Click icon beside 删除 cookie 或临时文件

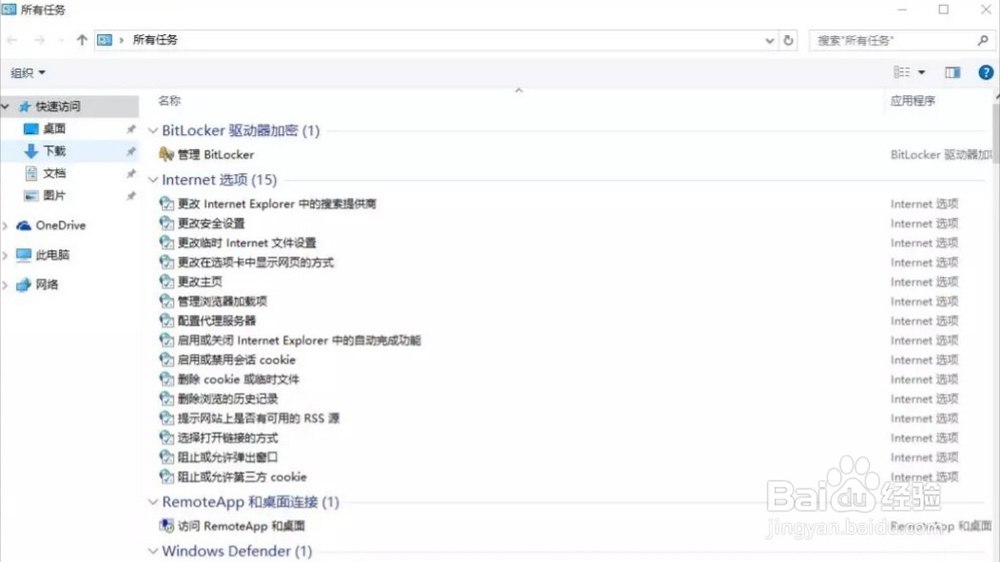(x=166, y=379)
